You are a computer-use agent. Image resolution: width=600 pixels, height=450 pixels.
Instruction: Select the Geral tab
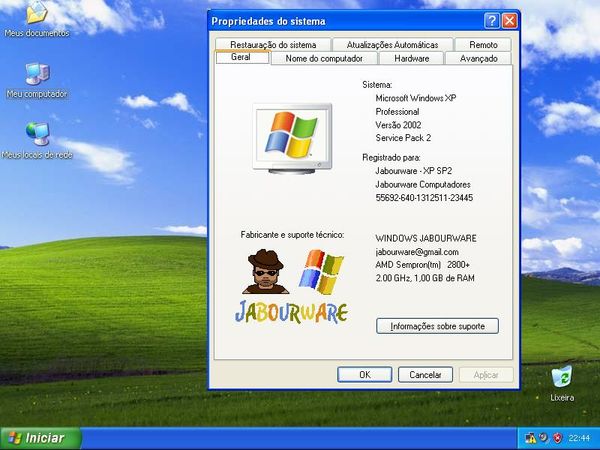pyautogui.click(x=243, y=57)
